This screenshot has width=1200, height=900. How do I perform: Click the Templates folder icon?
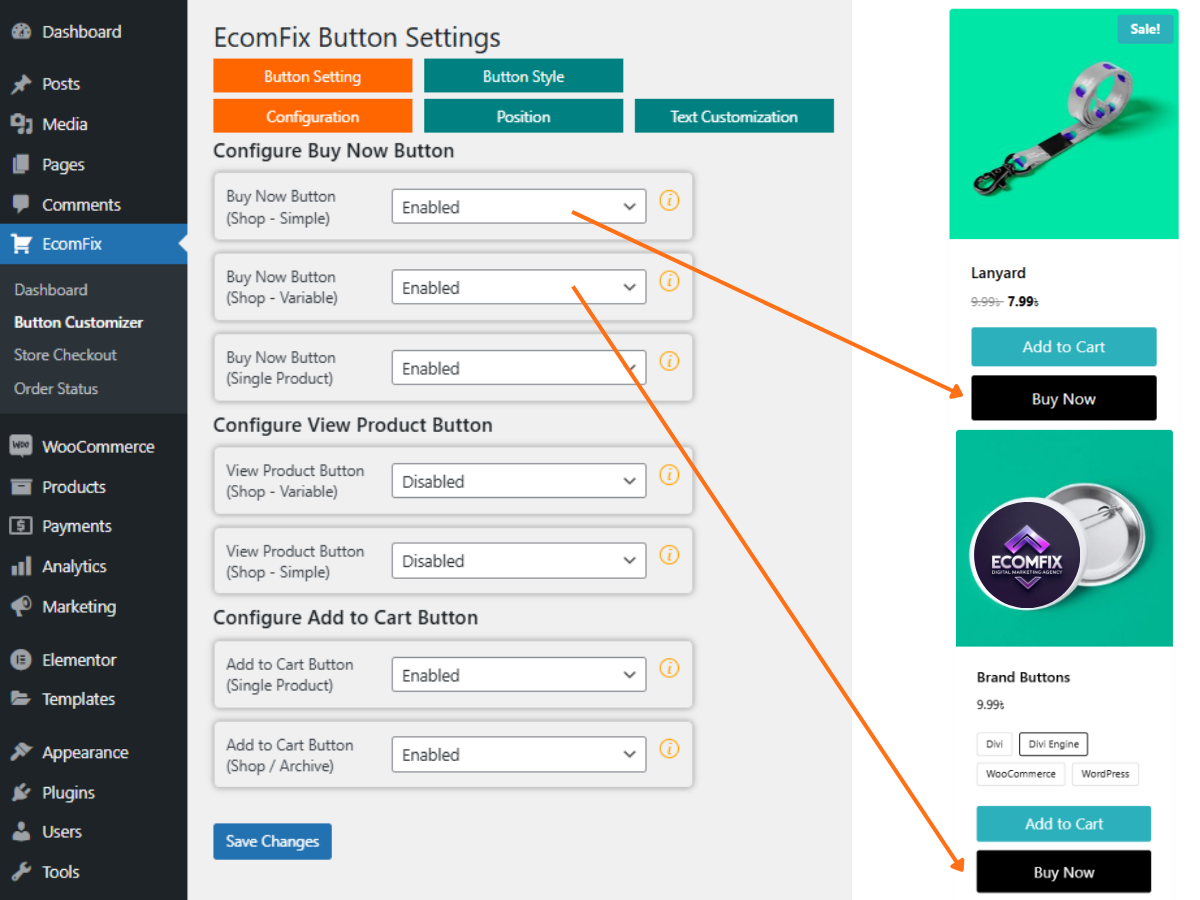pyautogui.click(x=20, y=699)
